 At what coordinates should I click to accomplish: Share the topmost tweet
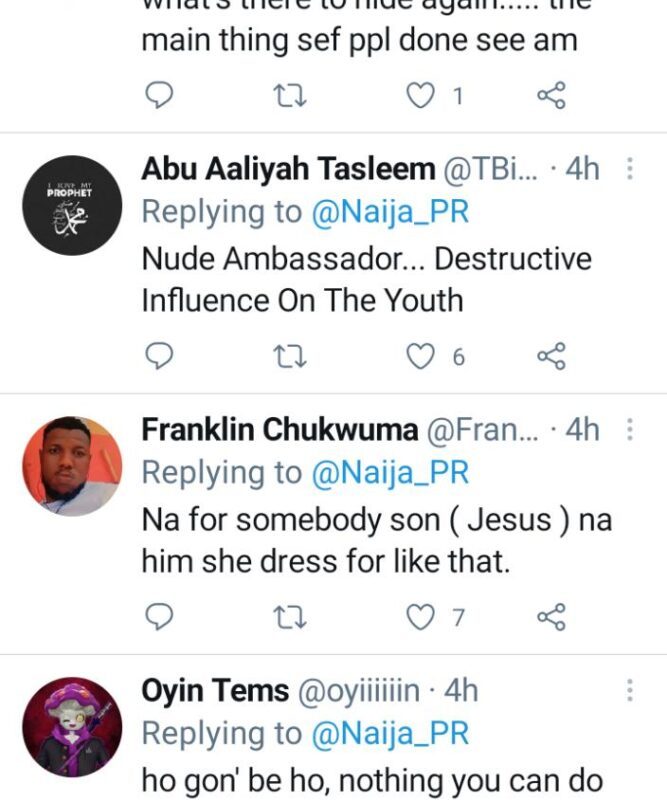point(551,95)
